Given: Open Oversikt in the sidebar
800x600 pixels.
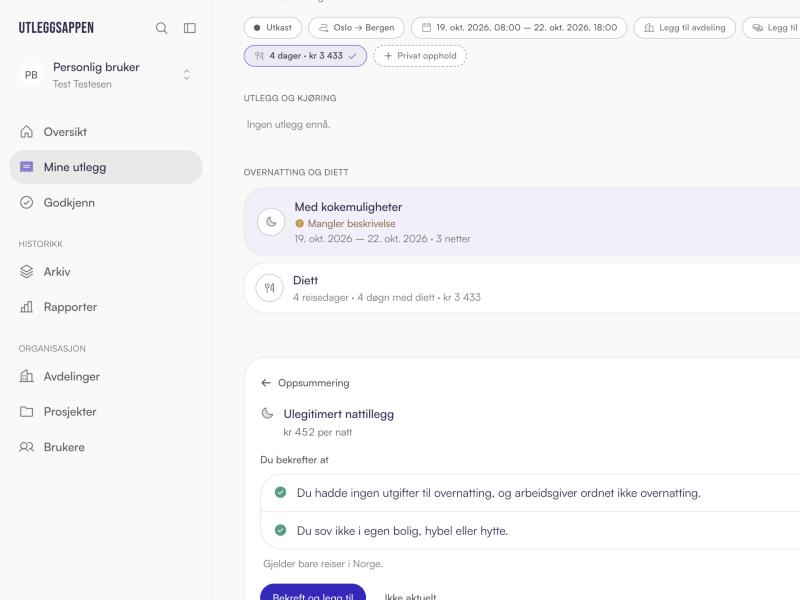Looking at the screenshot, I should click(106, 132).
